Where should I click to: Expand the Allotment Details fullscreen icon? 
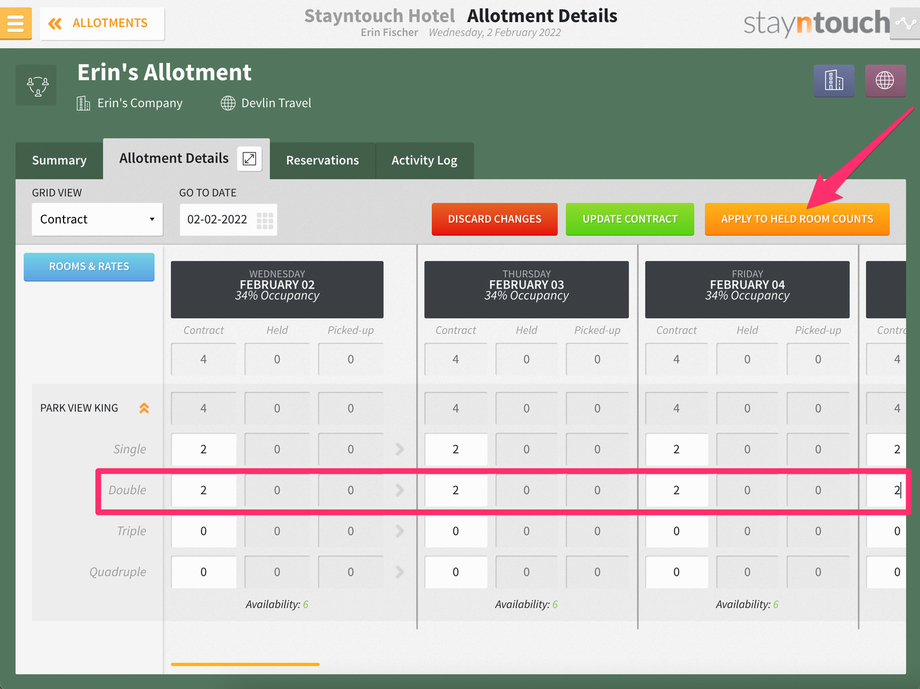(x=249, y=158)
